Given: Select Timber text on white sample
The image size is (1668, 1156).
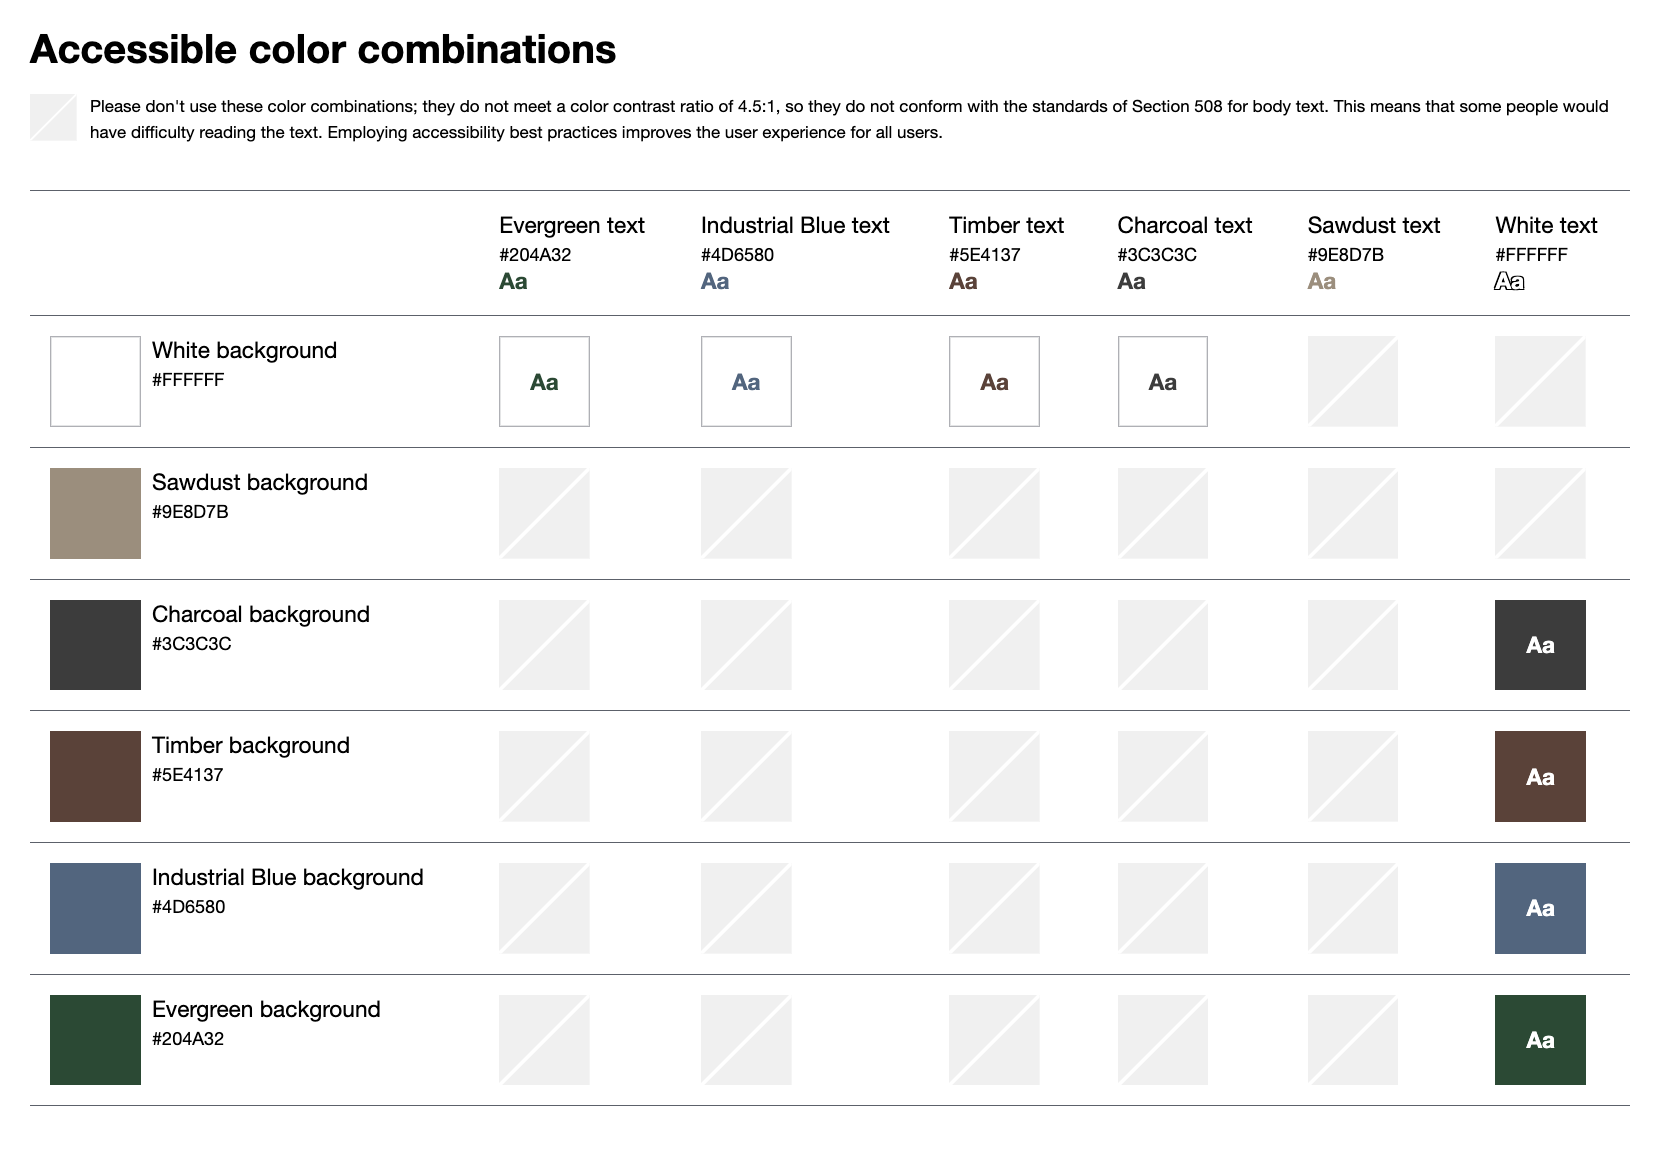Looking at the screenshot, I should 994,381.
